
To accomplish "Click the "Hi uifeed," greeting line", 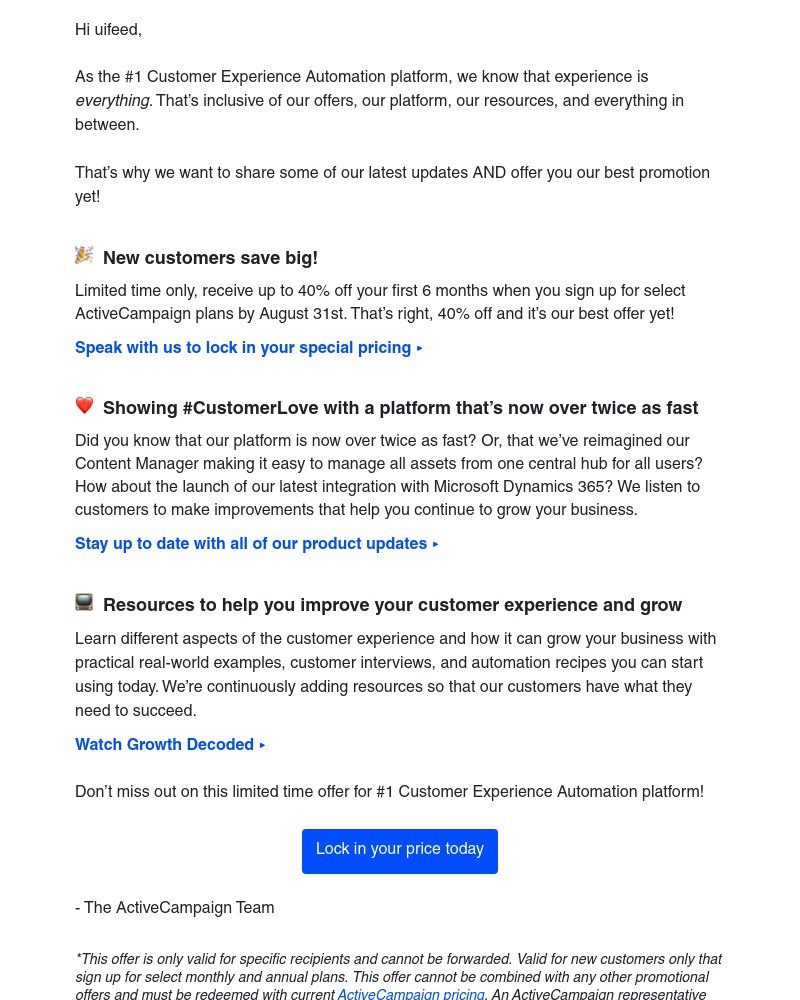I will click(x=108, y=31).
